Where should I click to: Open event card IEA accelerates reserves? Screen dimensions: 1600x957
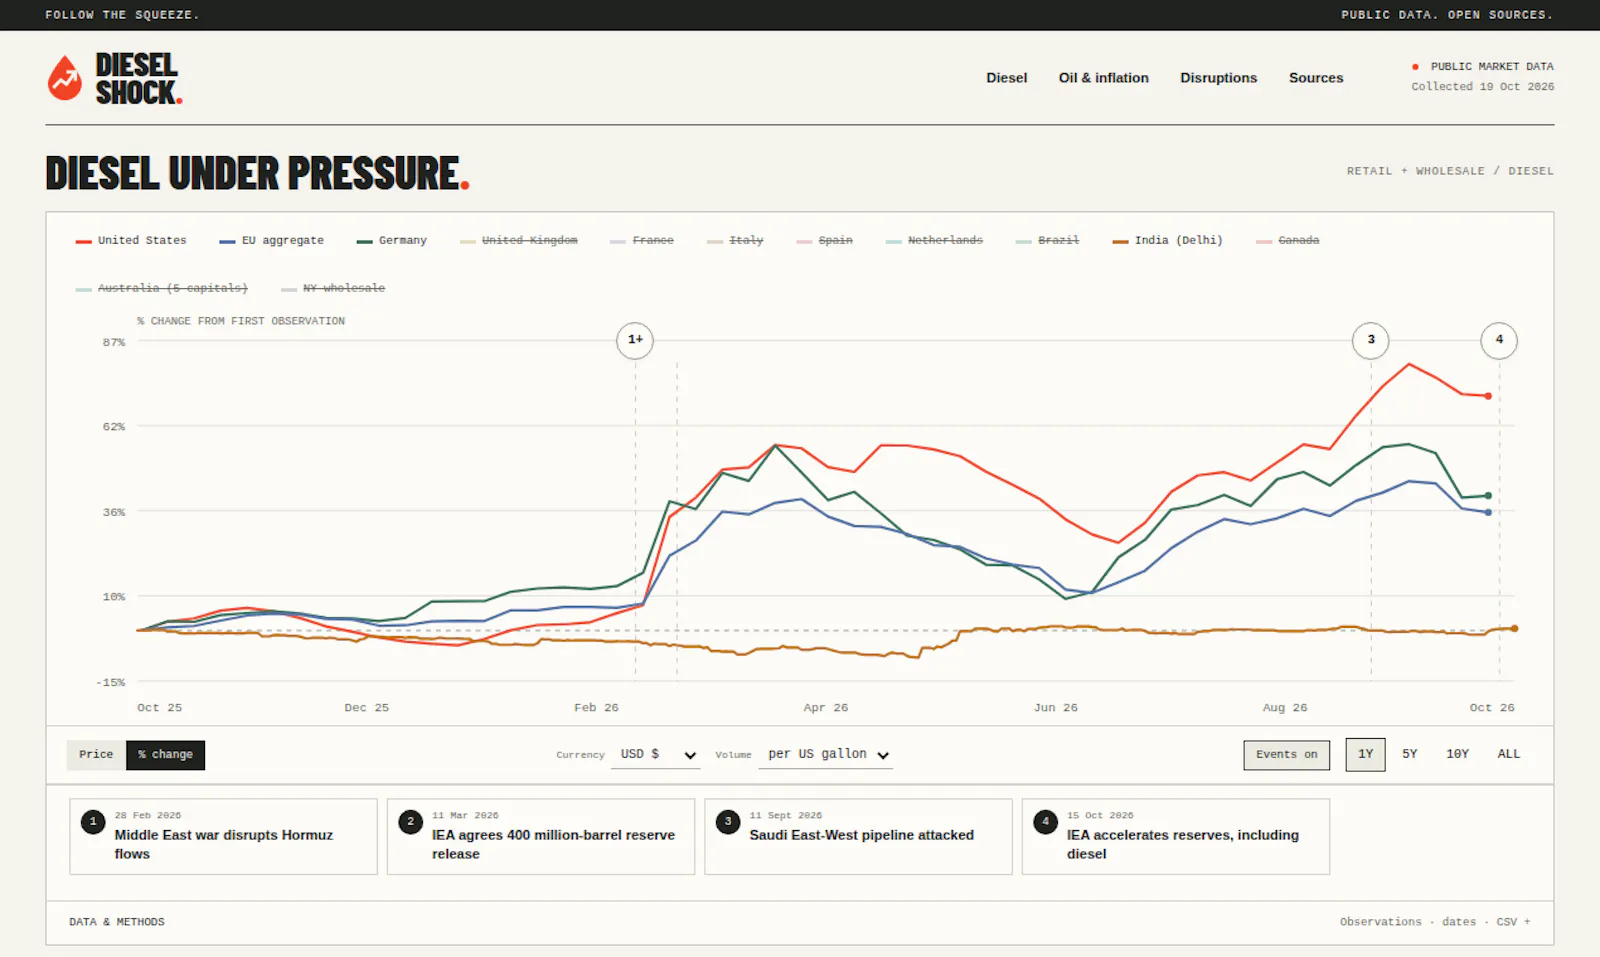click(1176, 837)
